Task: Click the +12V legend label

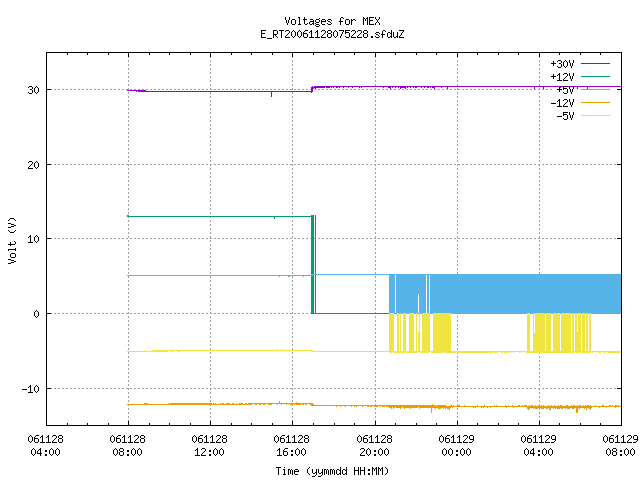Action: [562, 77]
